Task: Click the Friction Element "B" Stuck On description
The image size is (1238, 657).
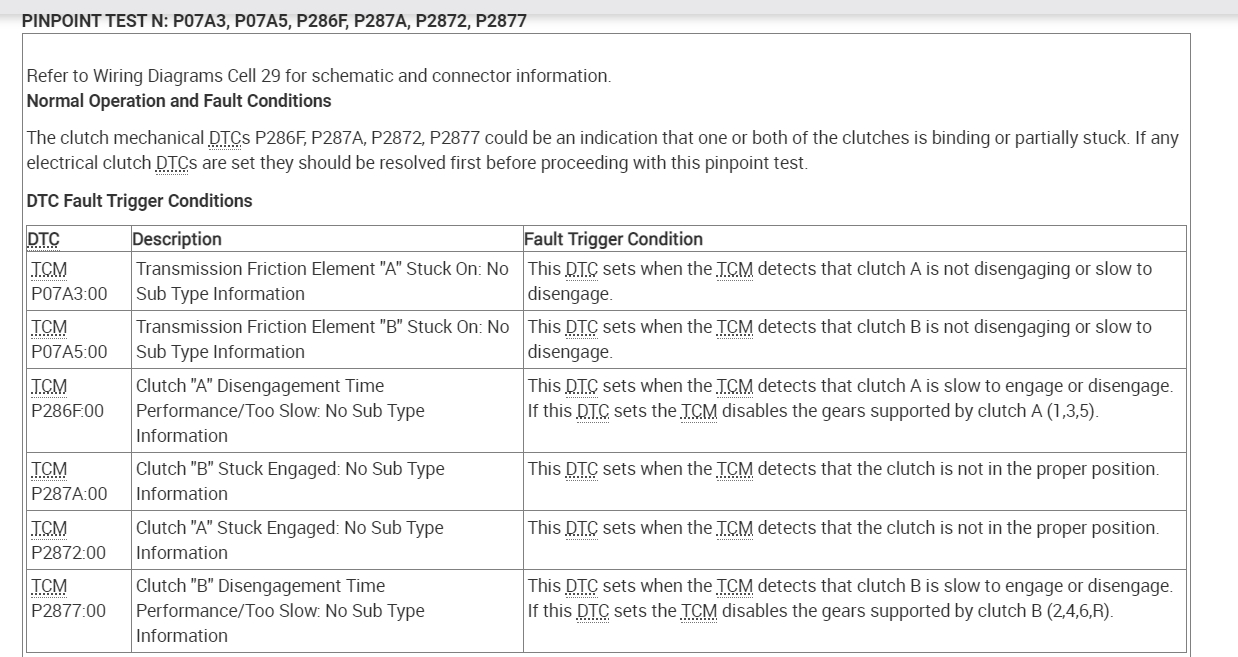Action: point(322,339)
